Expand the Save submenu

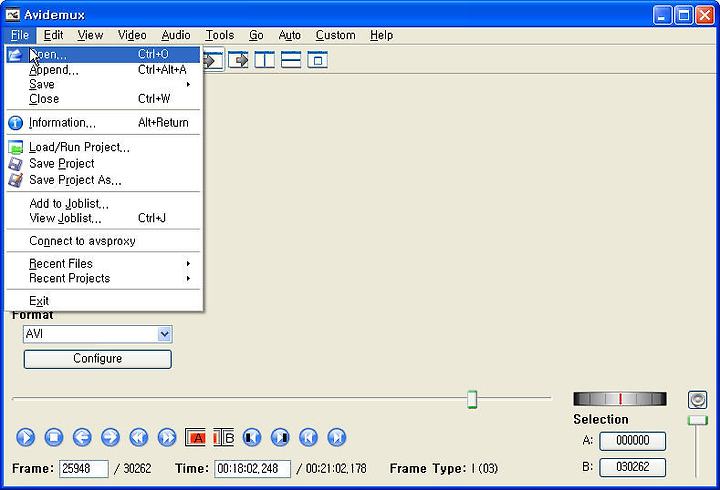pyautogui.click(x=103, y=84)
